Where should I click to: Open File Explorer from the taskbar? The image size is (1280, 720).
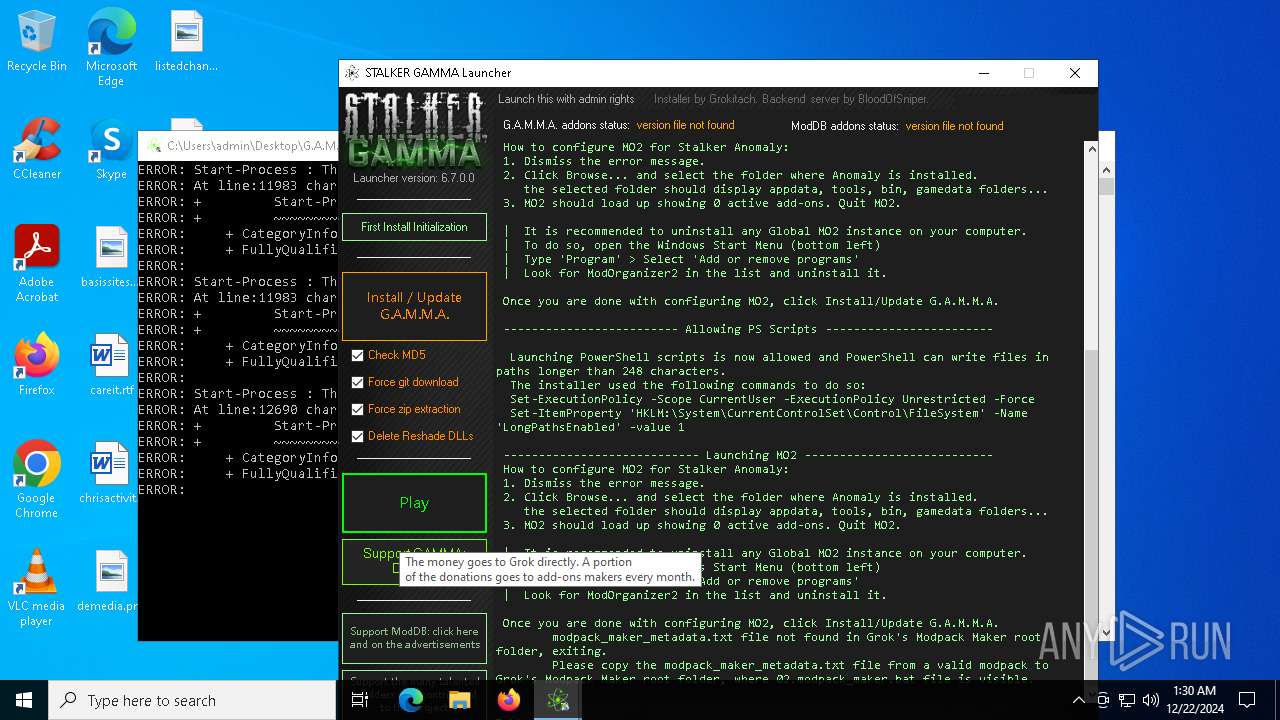(x=460, y=700)
